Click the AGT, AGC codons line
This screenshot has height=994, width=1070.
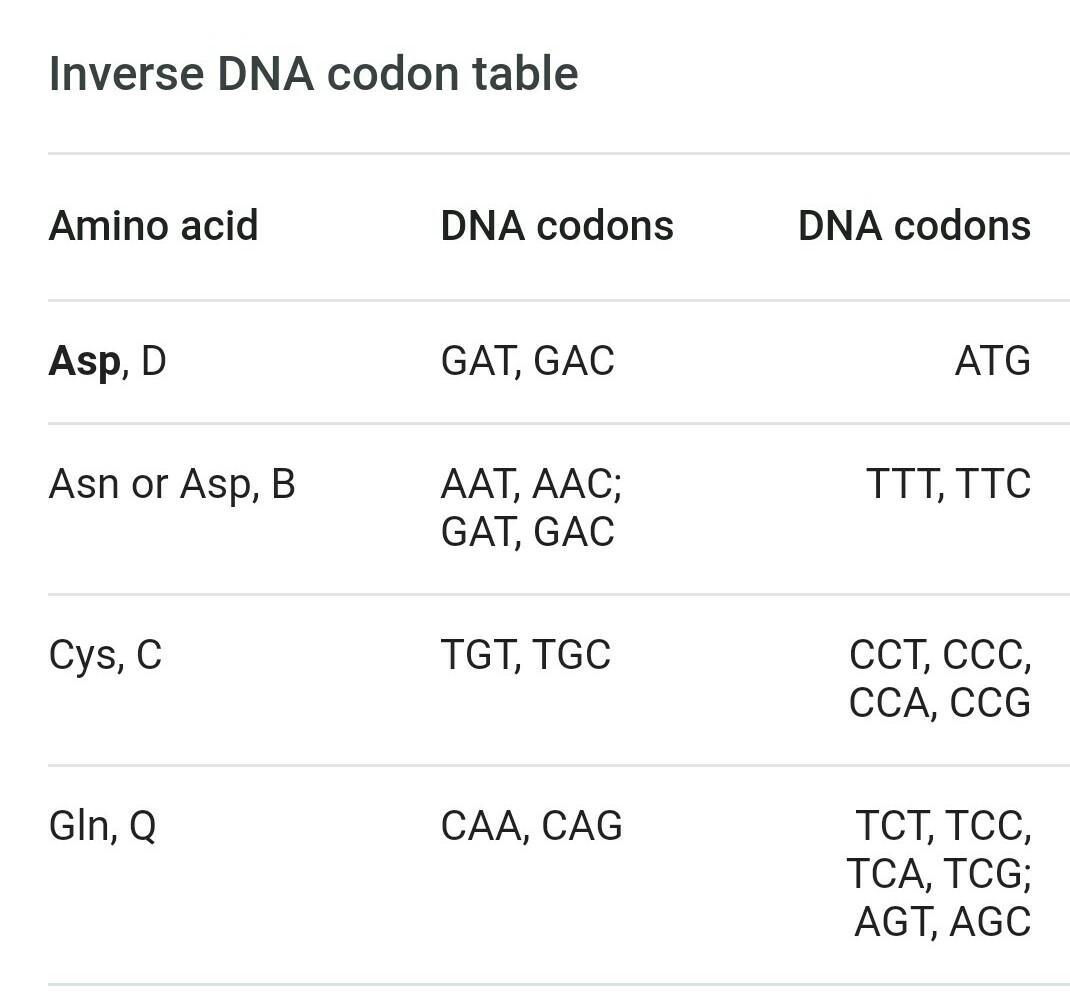[942, 922]
